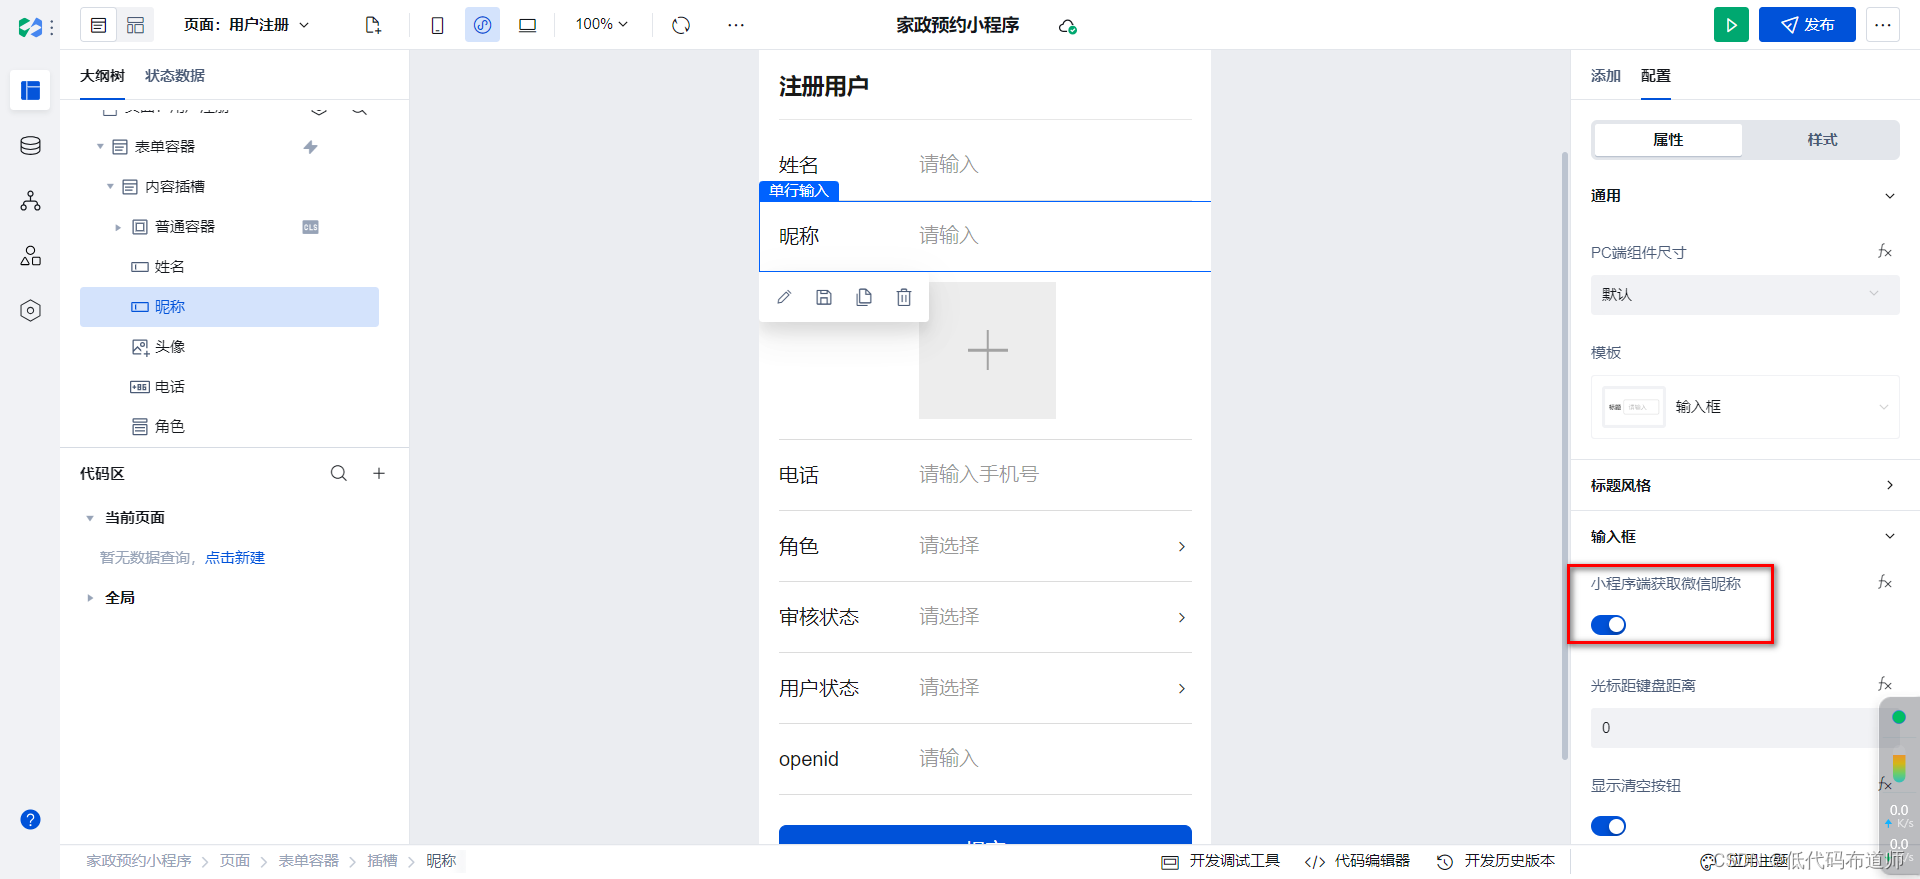Open the toolbar more options ellipsis

tap(736, 25)
